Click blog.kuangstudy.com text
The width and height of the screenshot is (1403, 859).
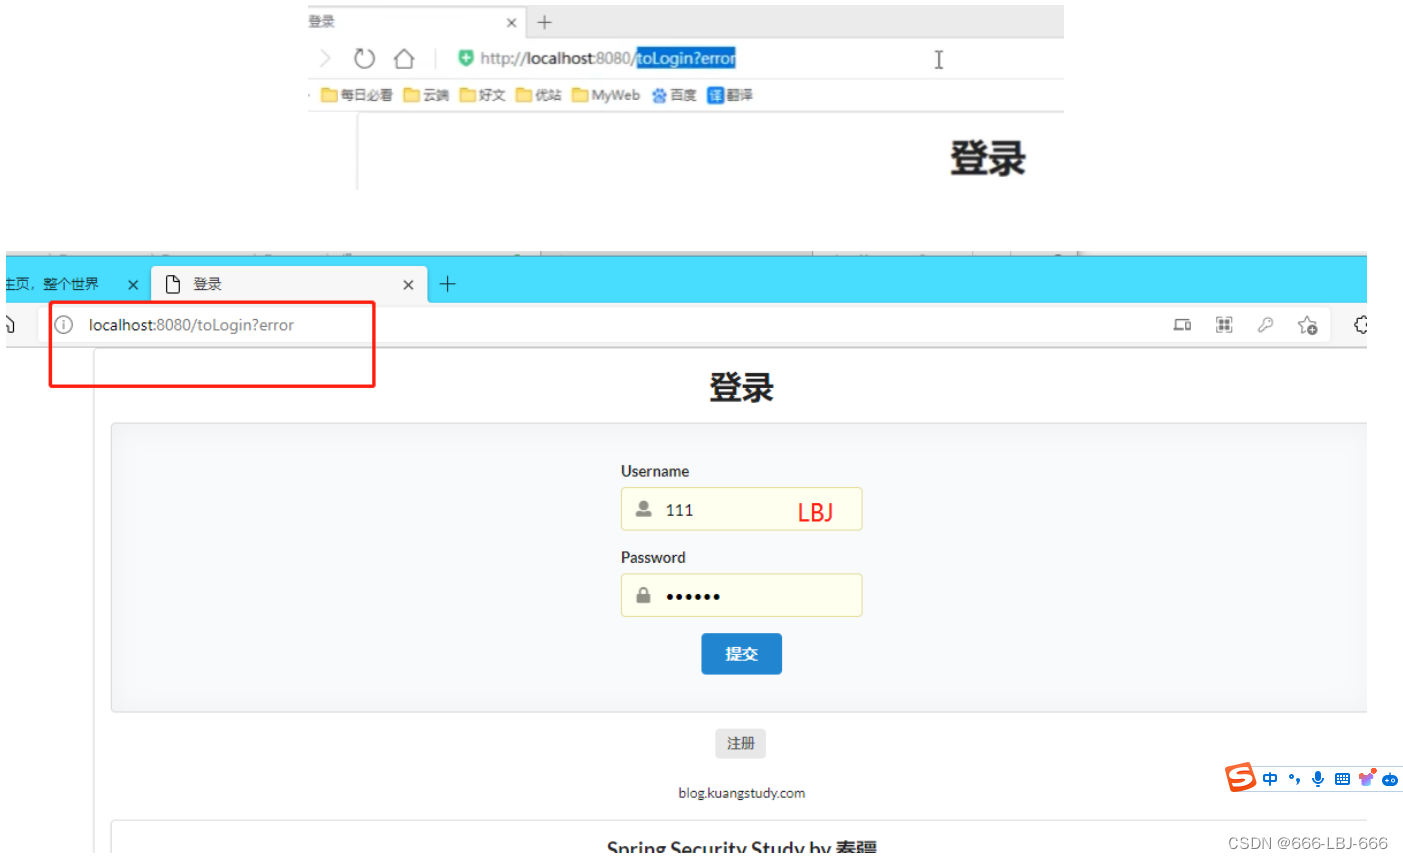point(741,793)
